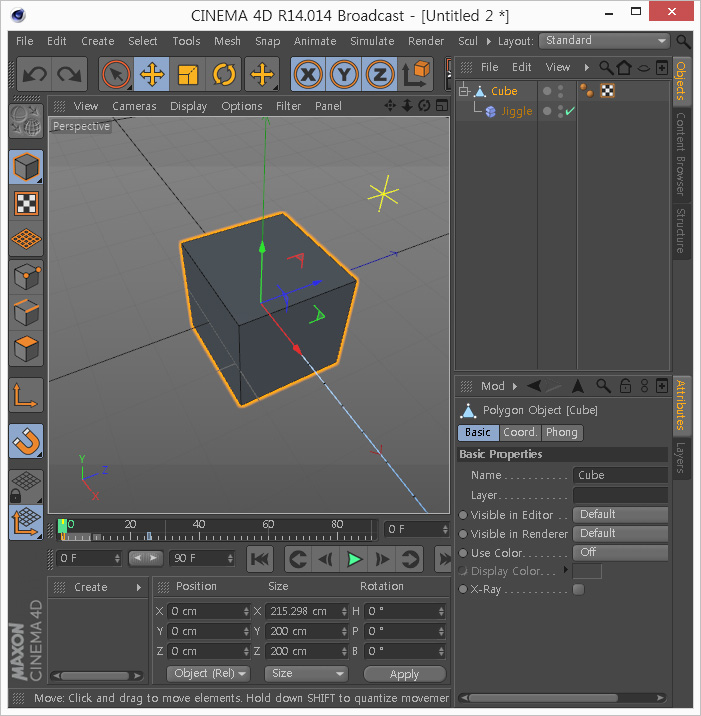This screenshot has height=716, width=701.
Task: Click Object Manager home icon
Action: [x=624, y=68]
